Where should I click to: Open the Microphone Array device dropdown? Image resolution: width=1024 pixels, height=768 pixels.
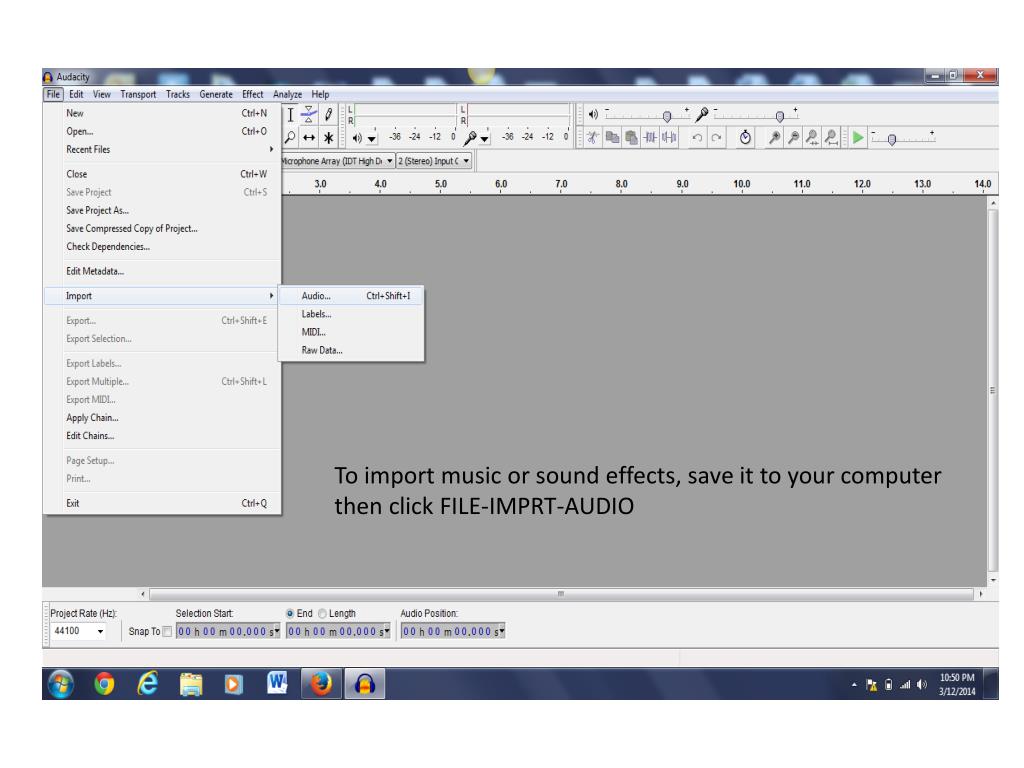point(390,161)
